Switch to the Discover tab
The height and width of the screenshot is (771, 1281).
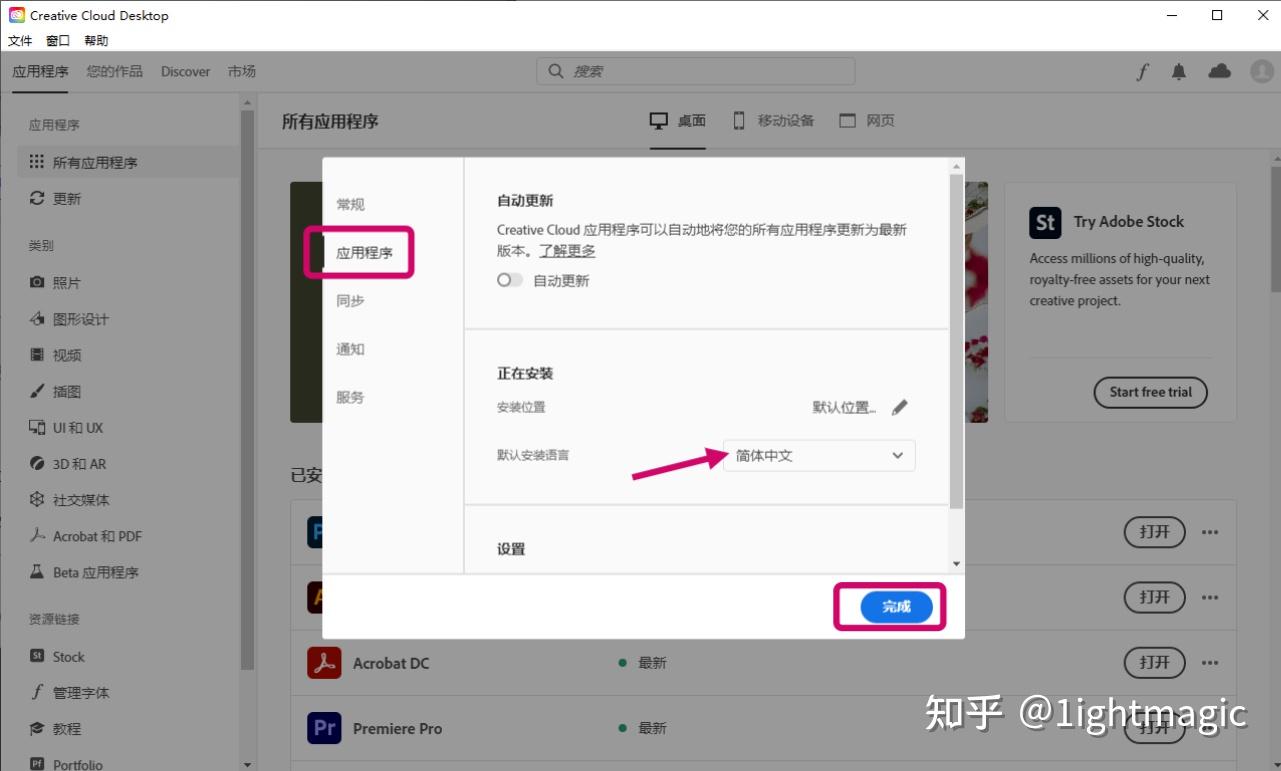point(186,71)
